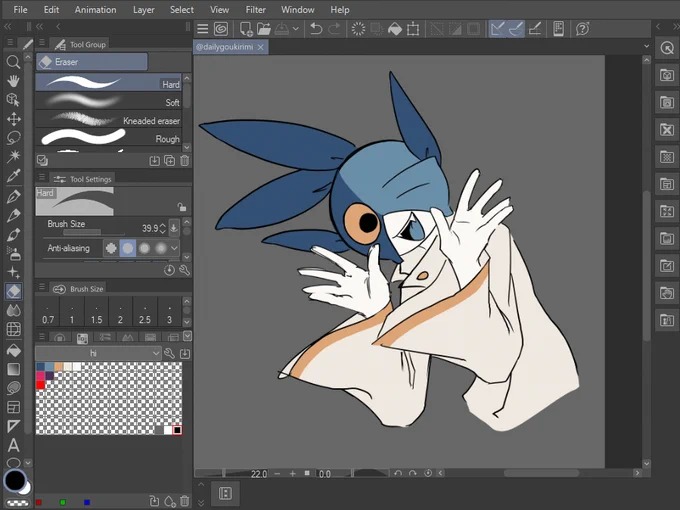
Task: Expand the color panel tabs menu arrow
Action: click(187, 336)
